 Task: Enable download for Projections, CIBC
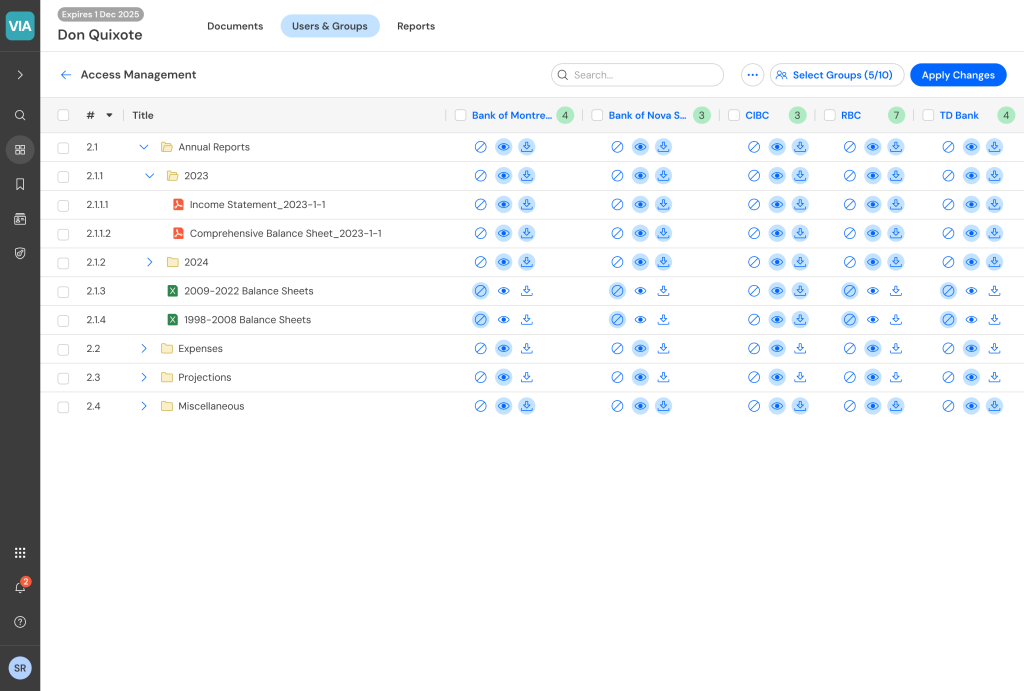point(800,377)
